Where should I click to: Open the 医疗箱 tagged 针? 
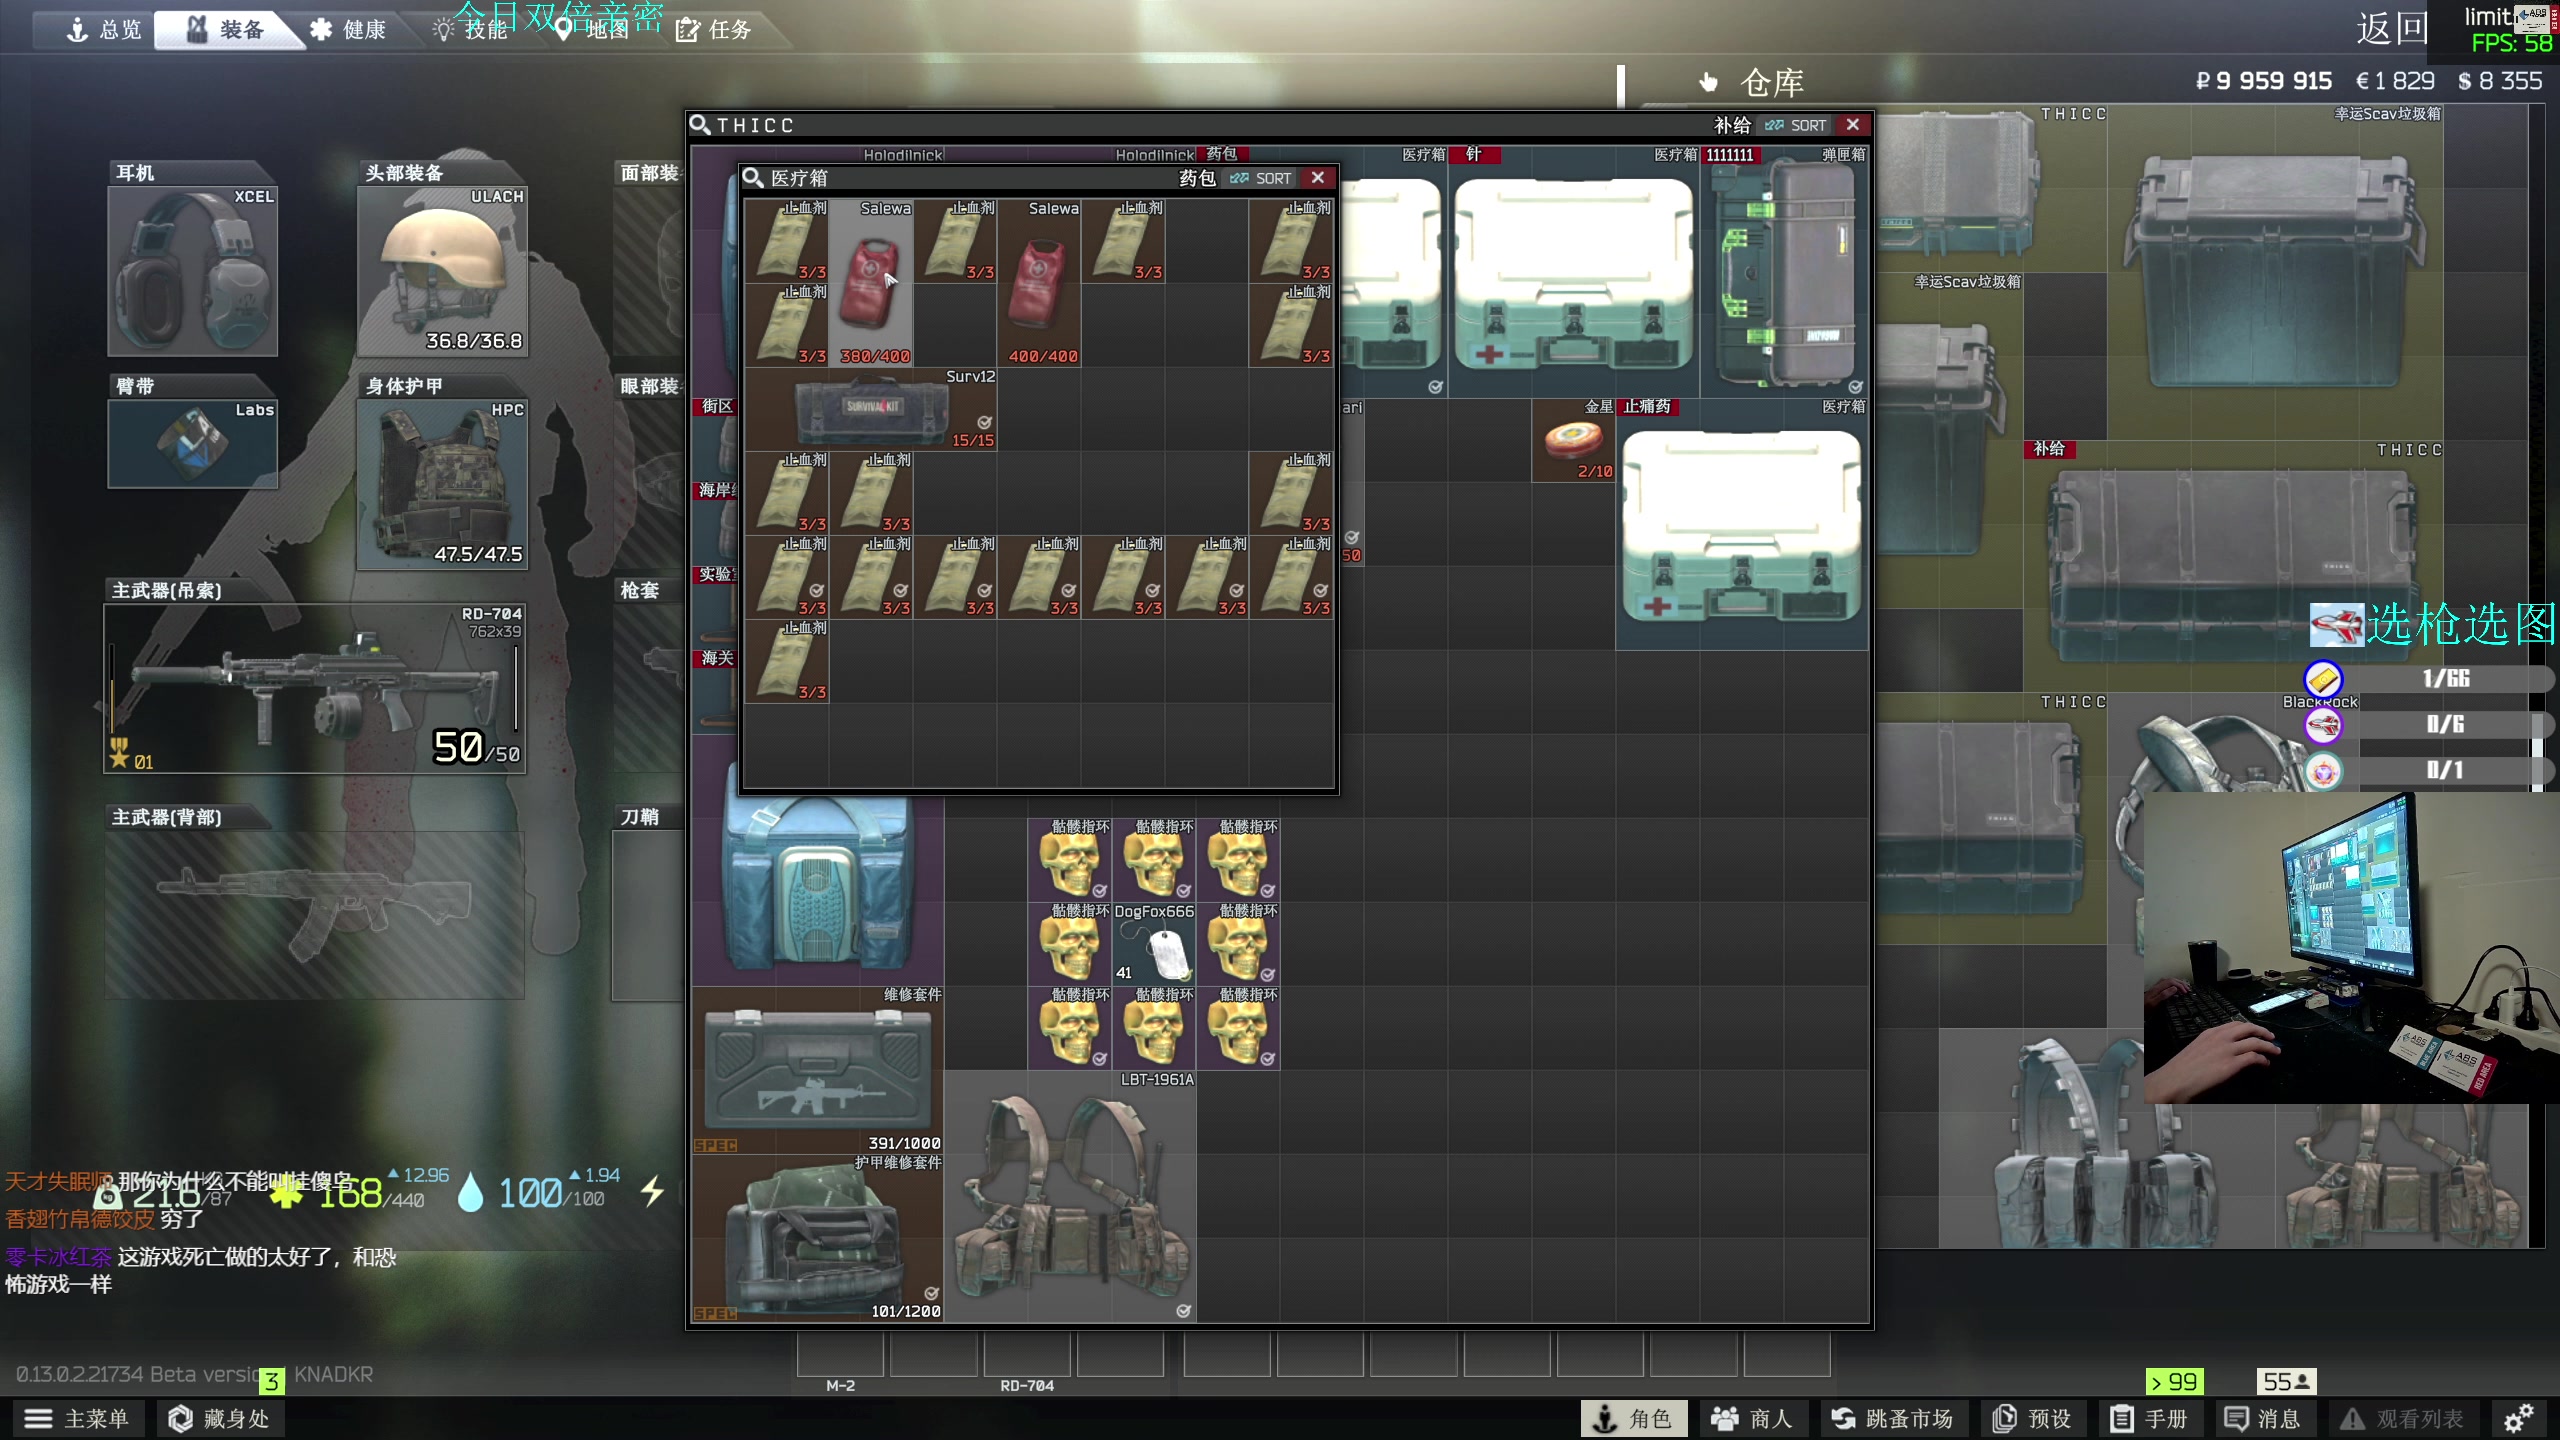[1574, 272]
